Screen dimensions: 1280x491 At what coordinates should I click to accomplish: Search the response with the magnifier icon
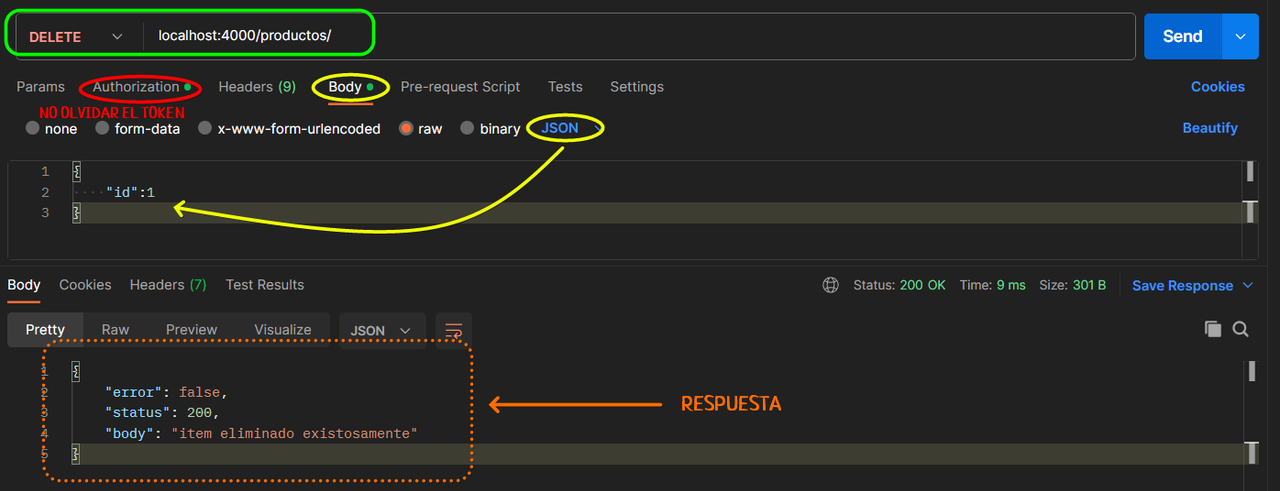click(1240, 329)
